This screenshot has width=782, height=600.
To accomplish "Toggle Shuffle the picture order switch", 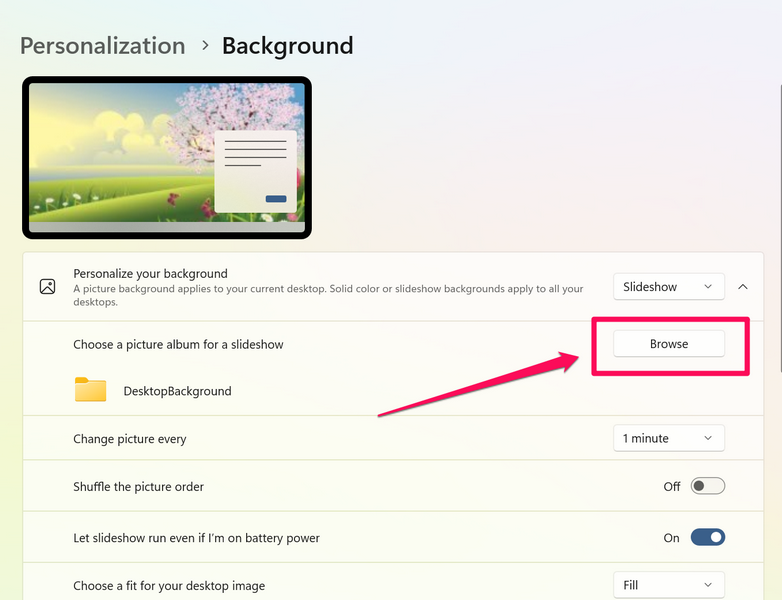I will click(x=707, y=487).
